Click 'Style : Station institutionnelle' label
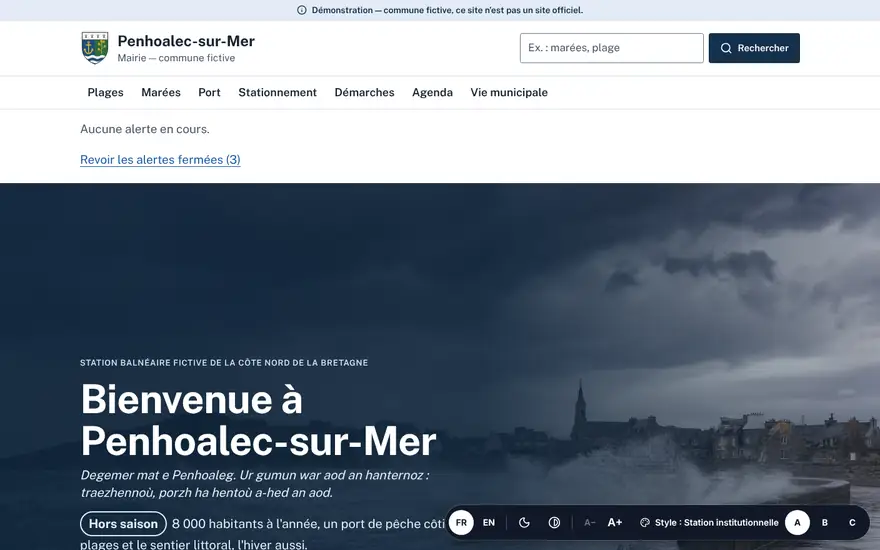Image resolution: width=880 pixels, height=550 pixels. tap(717, 522)
